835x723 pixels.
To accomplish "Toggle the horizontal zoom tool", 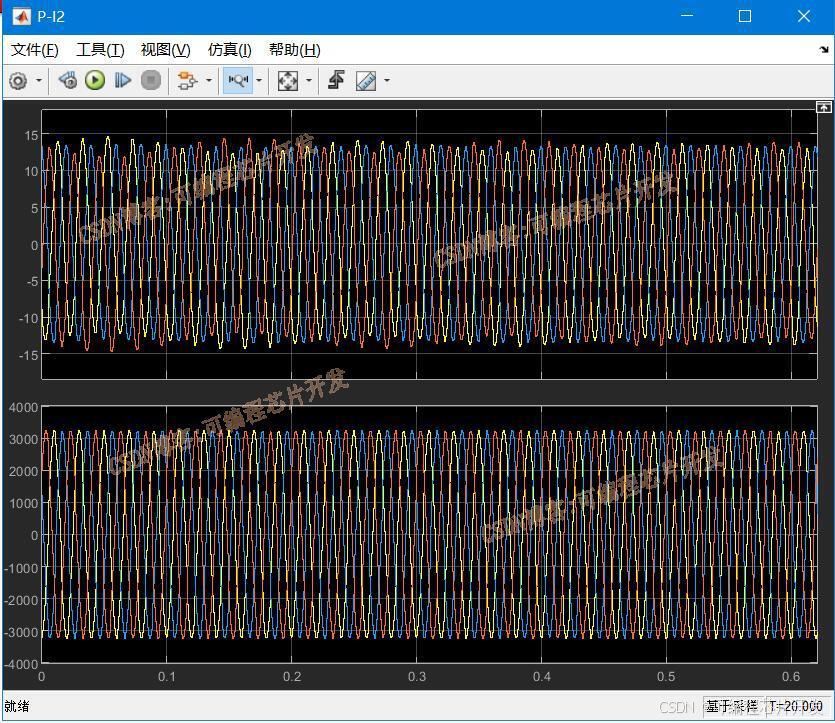I will [238, 81].
